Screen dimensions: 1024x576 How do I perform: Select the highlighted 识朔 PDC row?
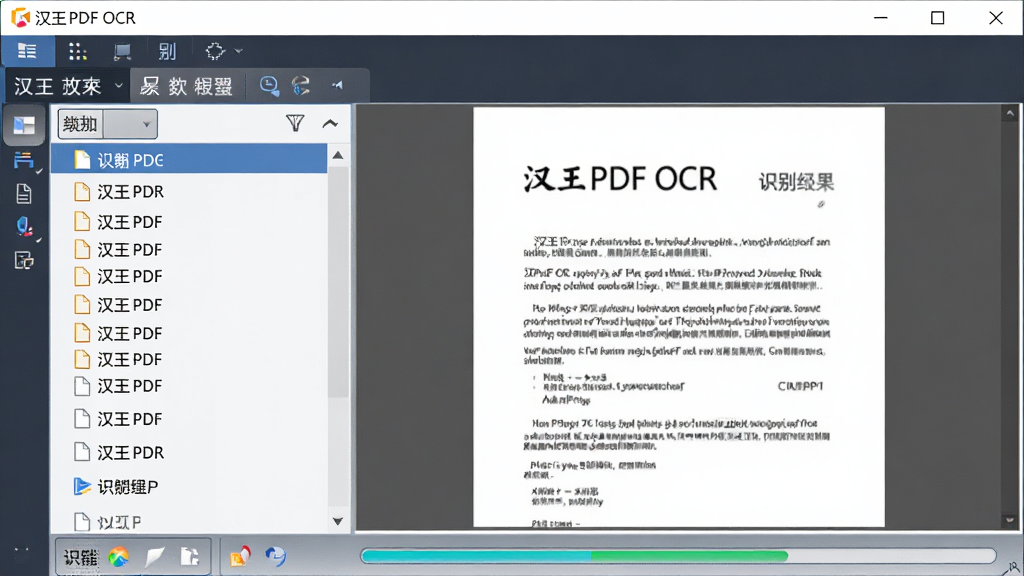tap(189, 159)
